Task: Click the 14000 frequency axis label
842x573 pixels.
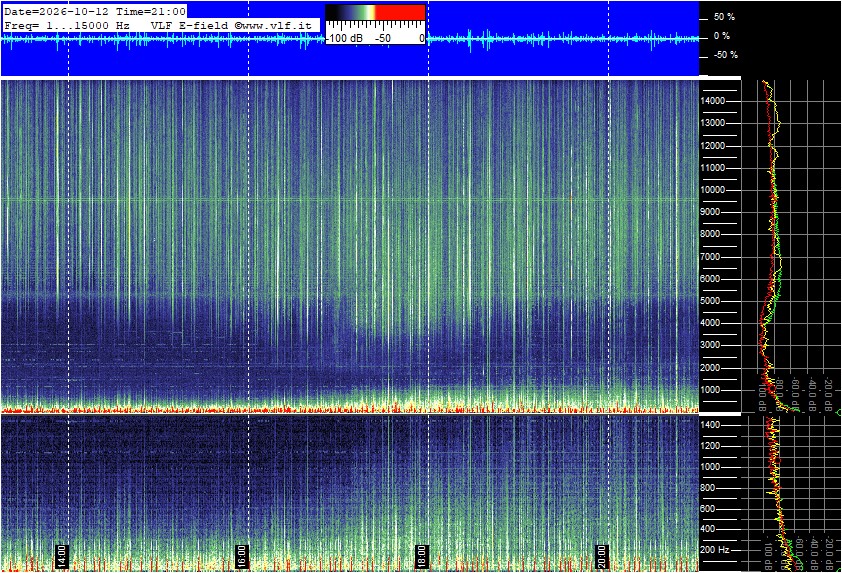Action: [713, 101]
